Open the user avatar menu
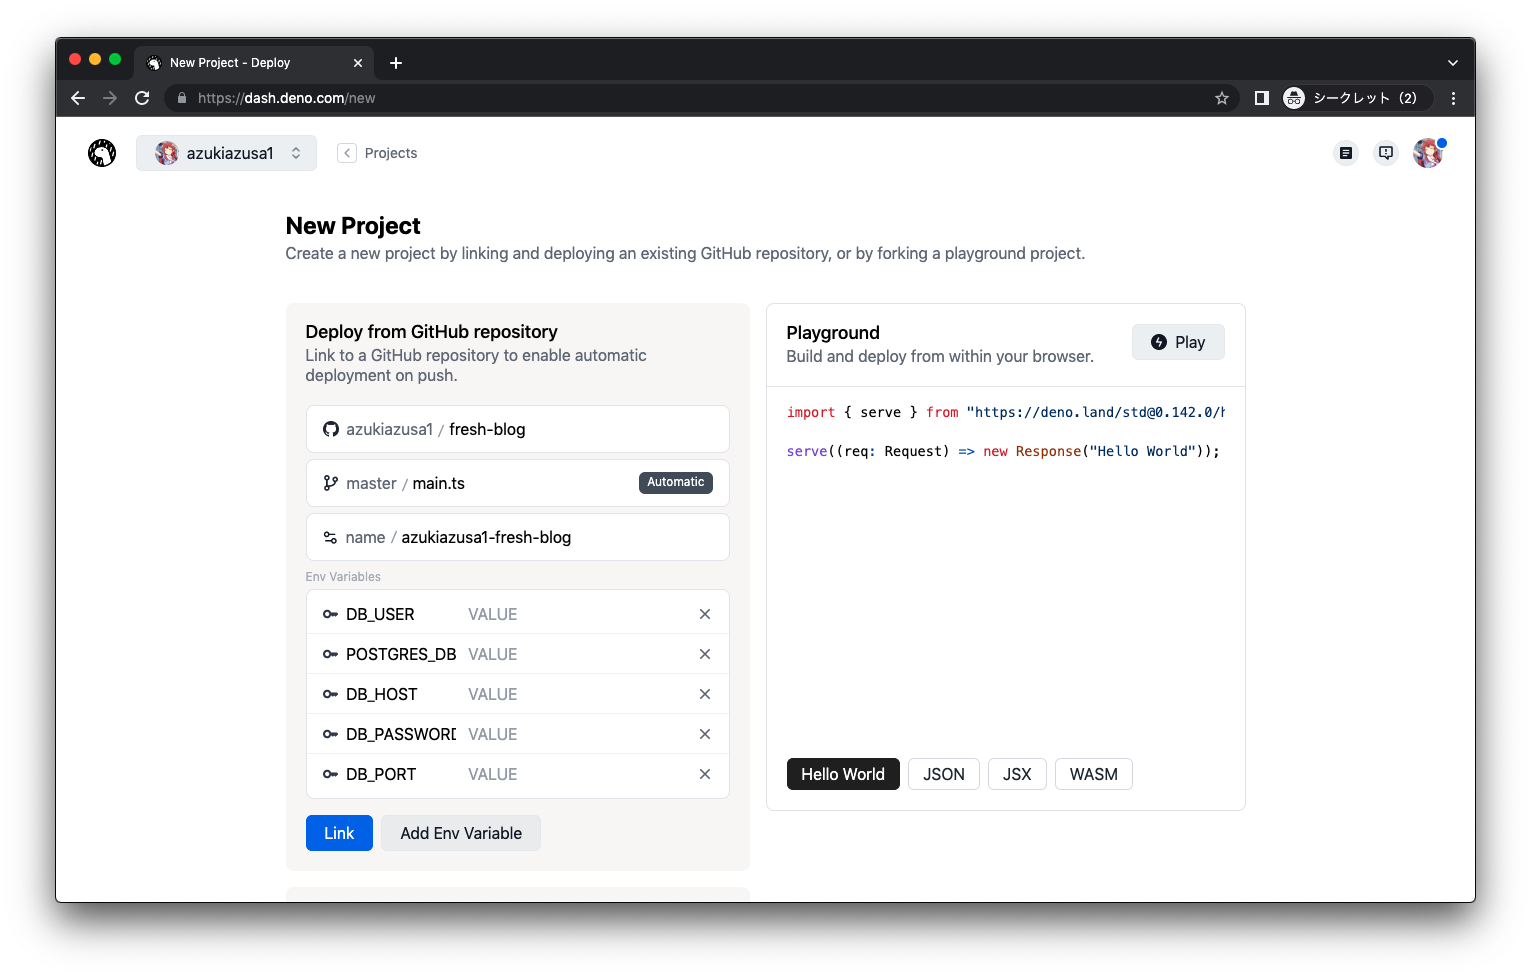 (1428, 153)
